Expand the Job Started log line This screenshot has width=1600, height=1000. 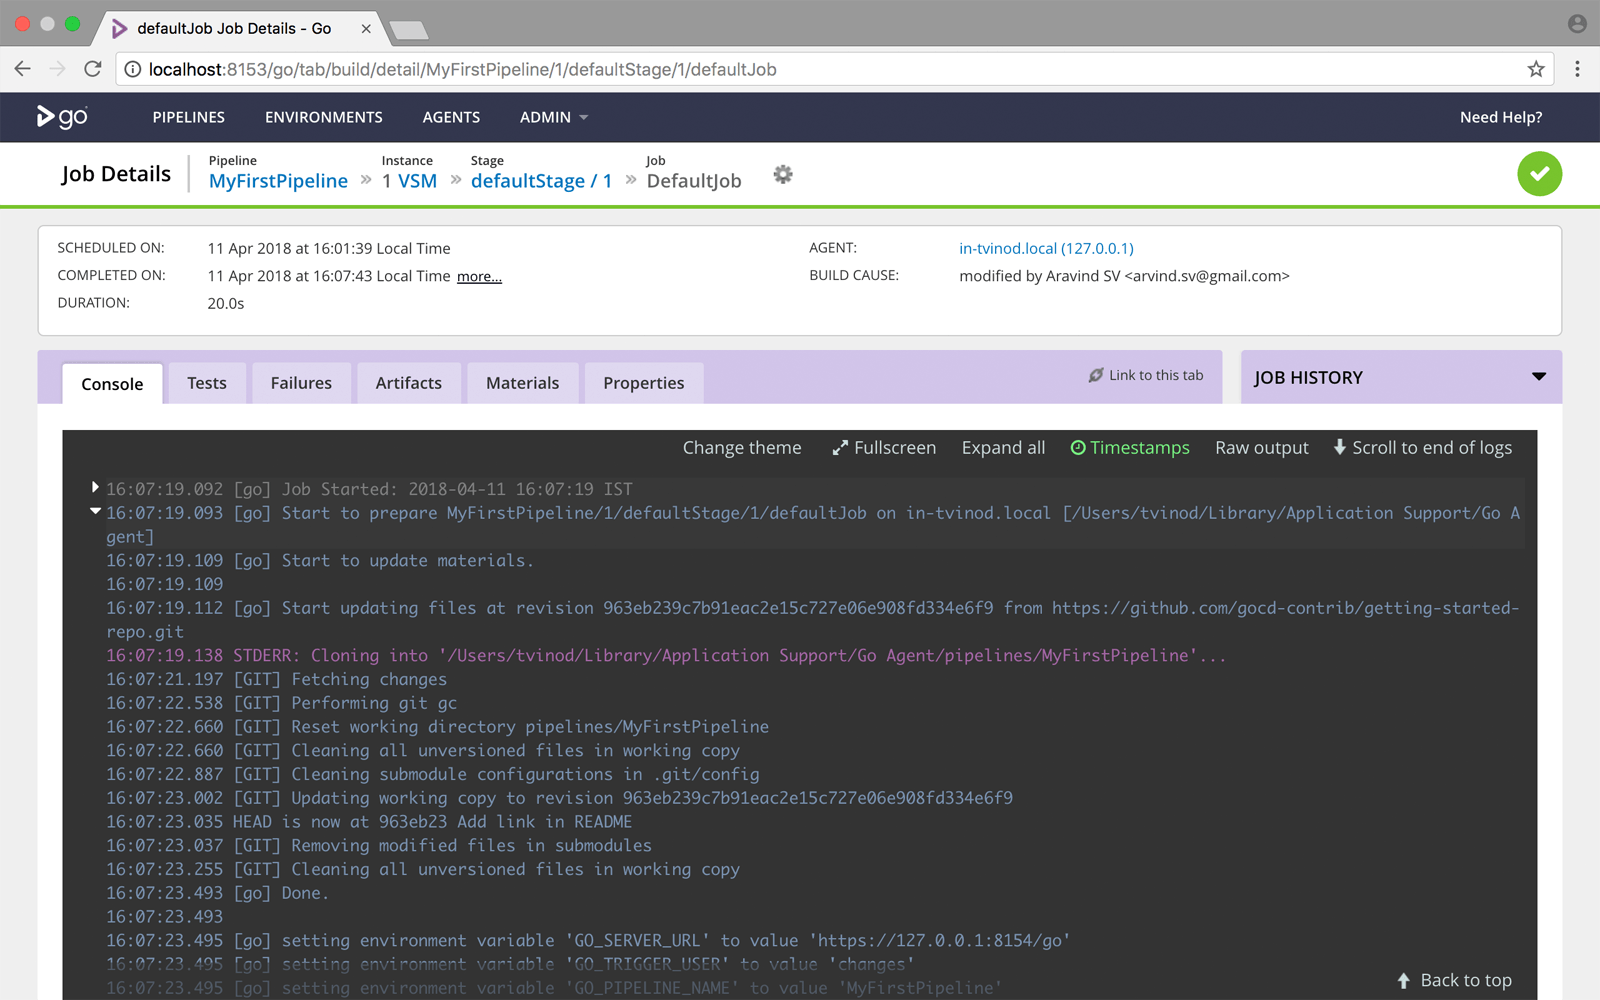(x=95, y=487)
